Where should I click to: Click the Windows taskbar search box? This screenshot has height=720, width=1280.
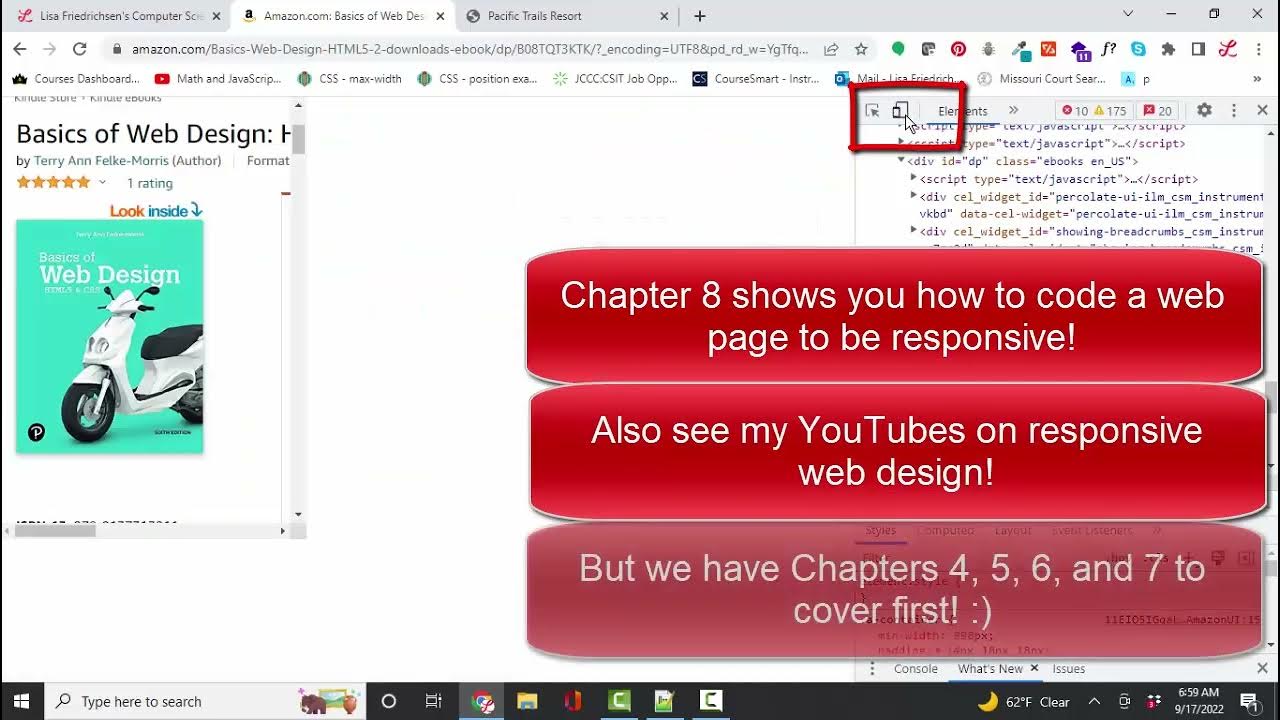(x=206, y=701)
